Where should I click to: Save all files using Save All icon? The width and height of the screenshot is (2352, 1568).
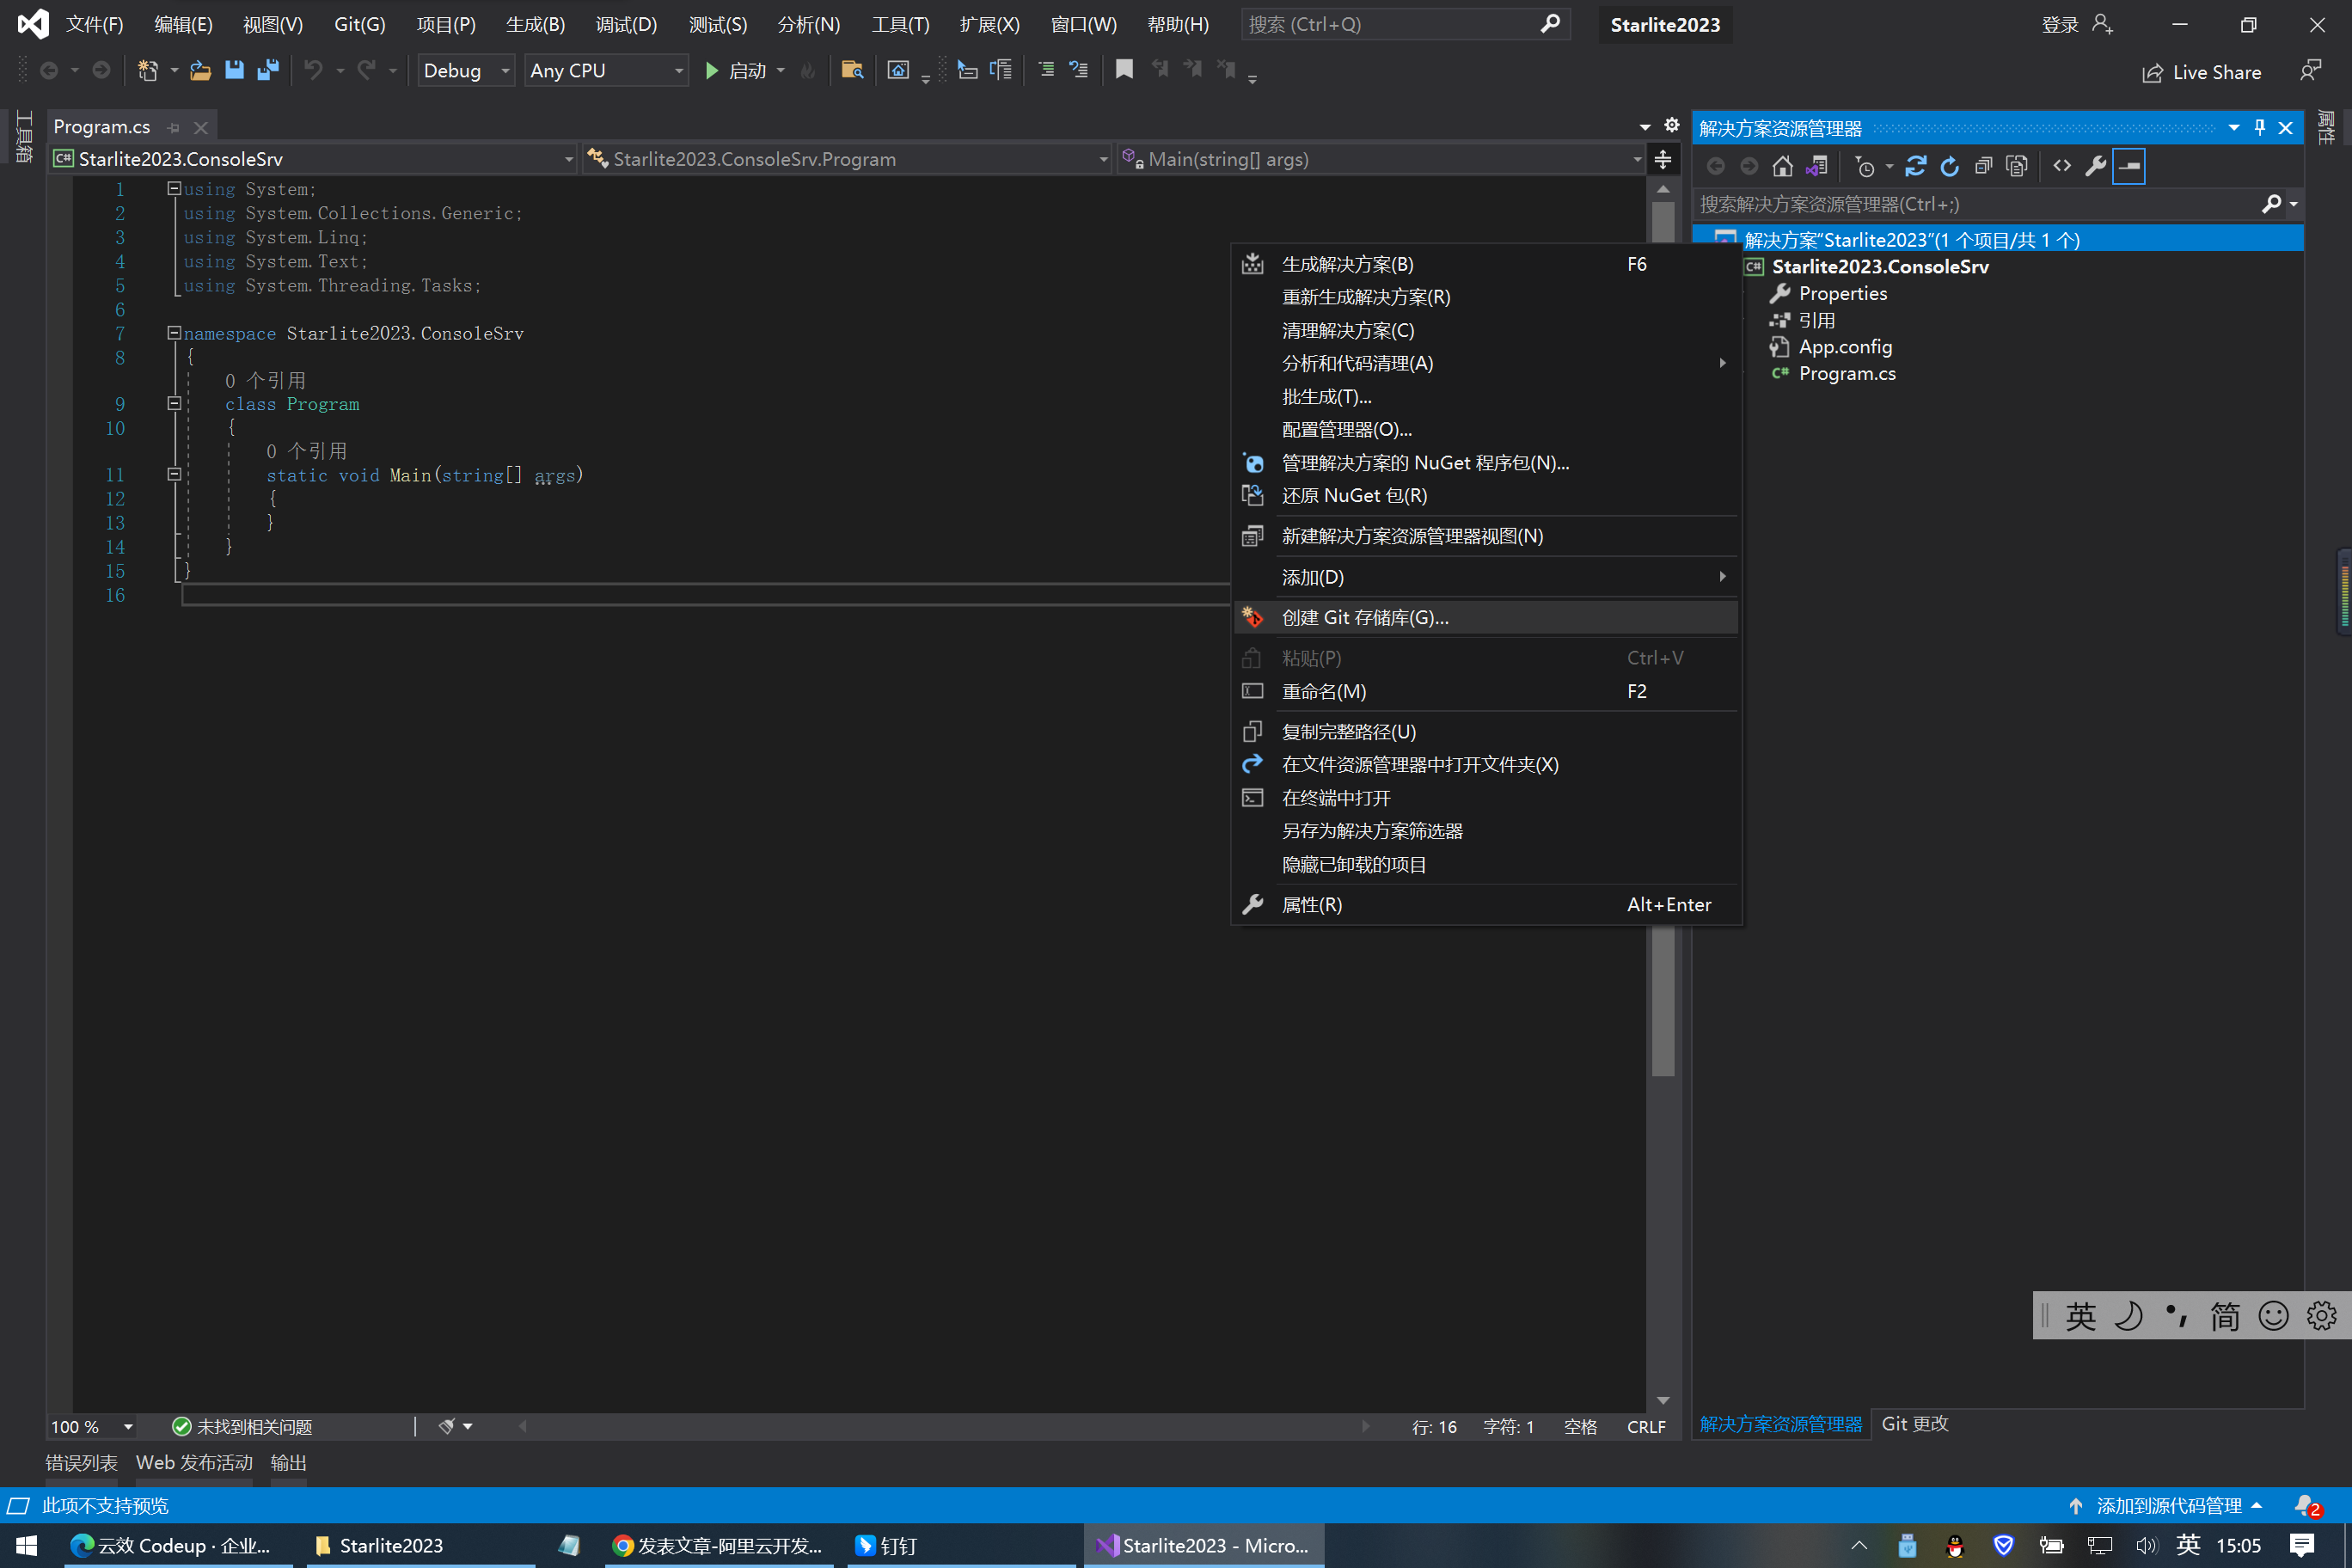click(267, 70)
